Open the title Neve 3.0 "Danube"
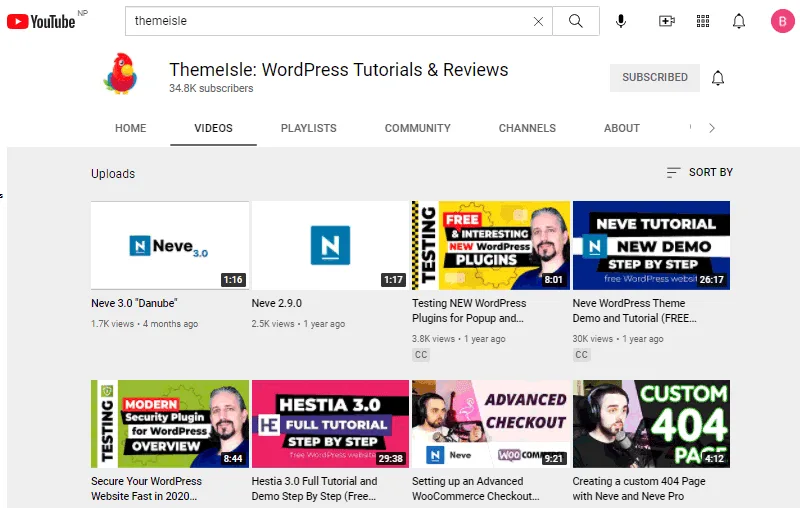This screenshot has width=800, height=508. coord(134,303)
